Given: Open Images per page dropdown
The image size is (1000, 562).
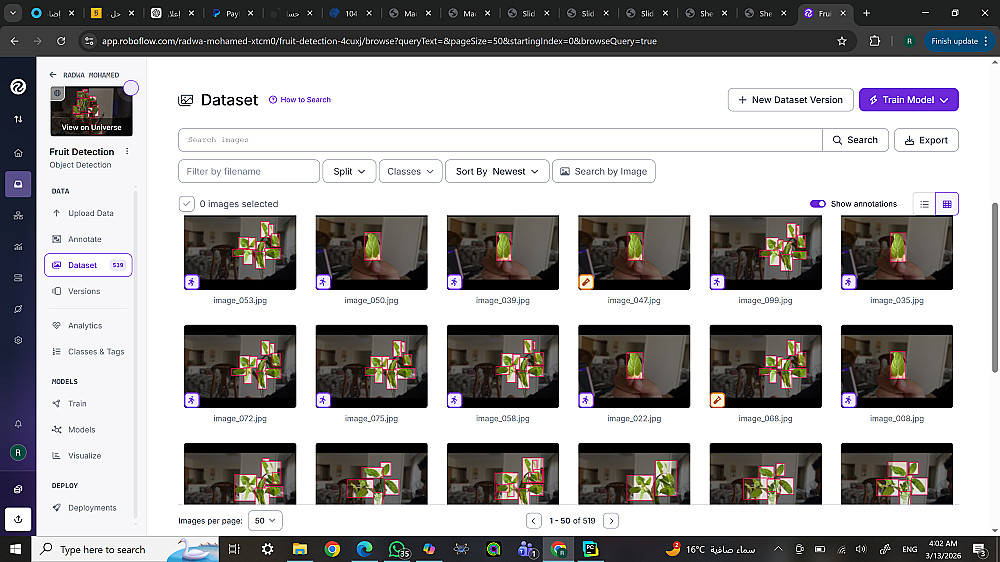Looking at the screenshot, I should (265, 521).
